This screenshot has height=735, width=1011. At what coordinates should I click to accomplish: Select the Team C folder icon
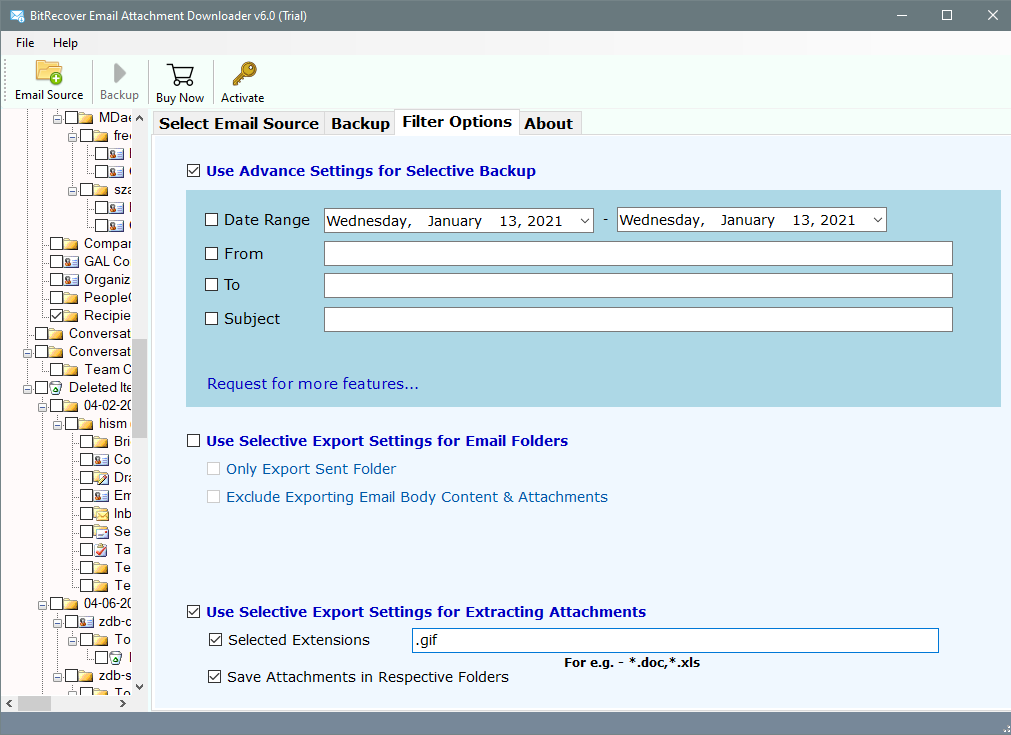click(x=71, y=369)
